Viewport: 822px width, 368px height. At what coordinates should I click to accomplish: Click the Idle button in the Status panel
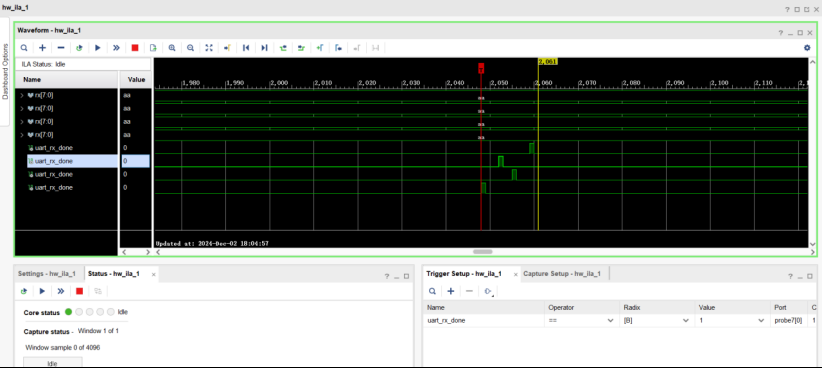52,363
